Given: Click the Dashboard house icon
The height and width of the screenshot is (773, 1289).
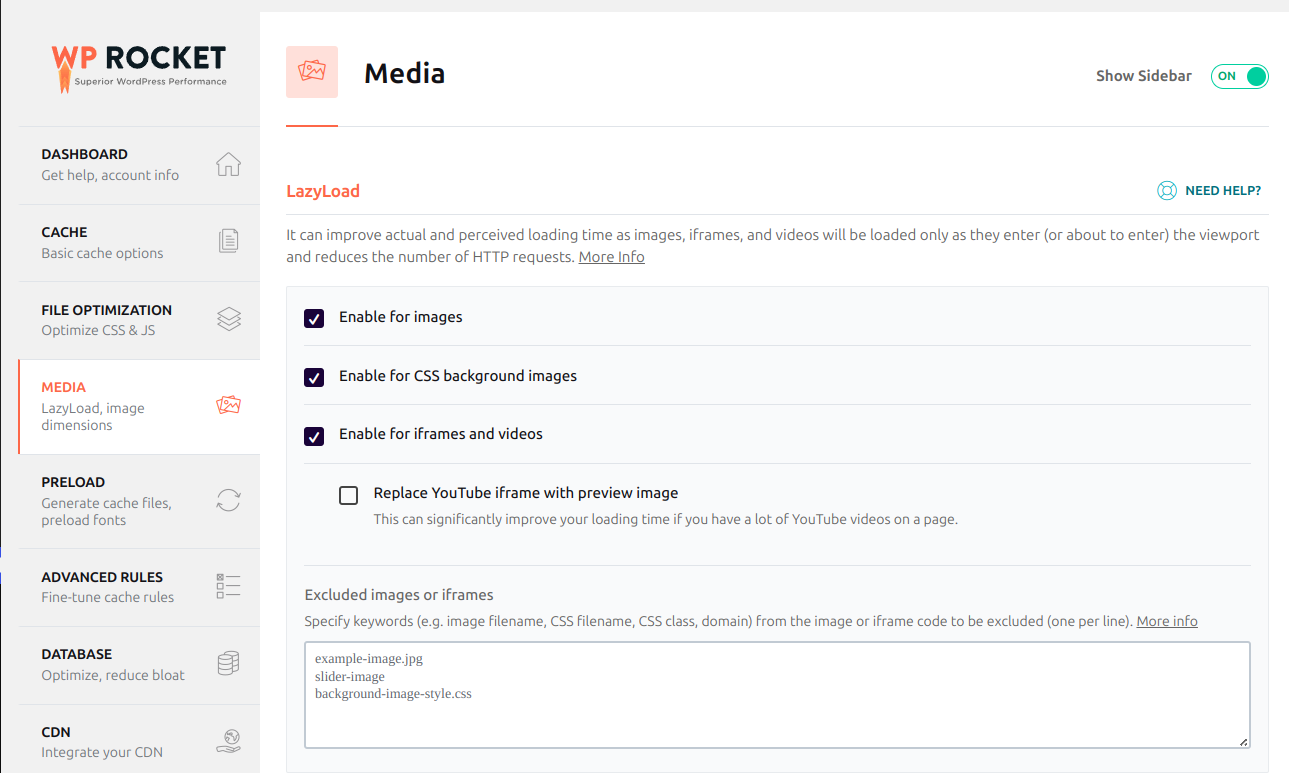Looking at the screenshot, I should 229,165.
